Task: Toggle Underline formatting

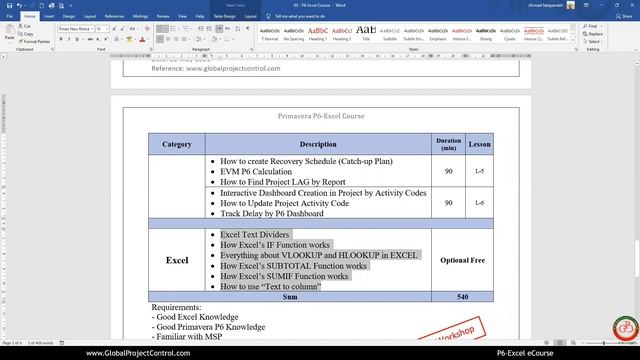Action: [x=77, y=39]
